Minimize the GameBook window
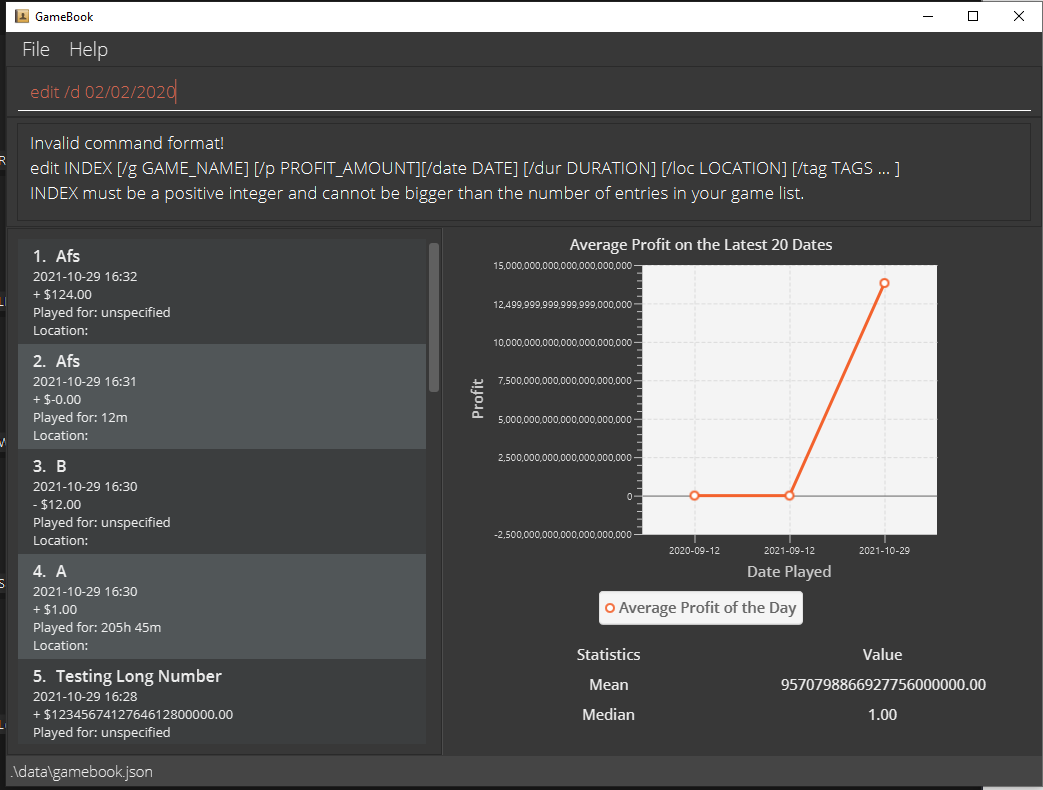This screenshot has width=1043, height=790. pos(929,16)
